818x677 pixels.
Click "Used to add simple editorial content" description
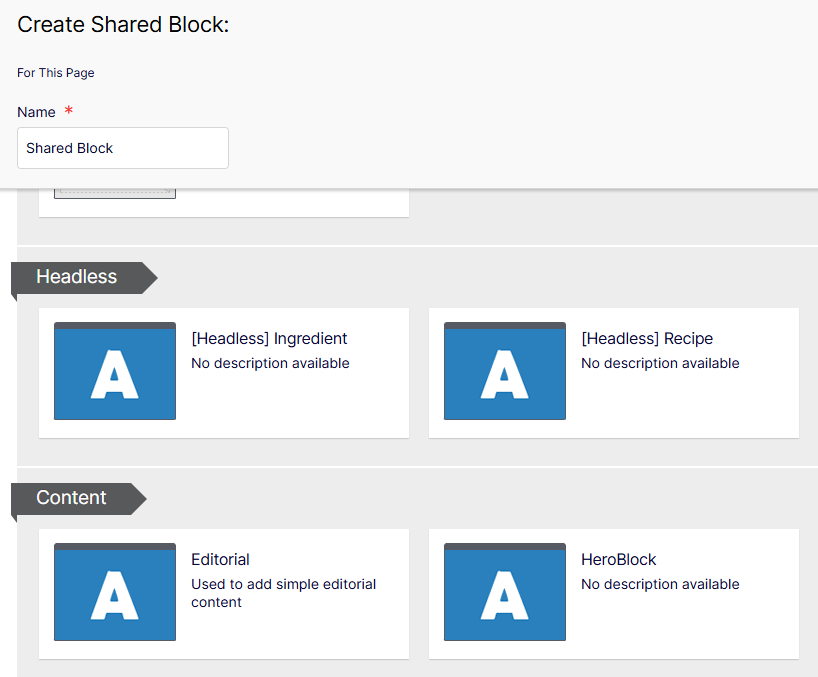coord(283,593)
